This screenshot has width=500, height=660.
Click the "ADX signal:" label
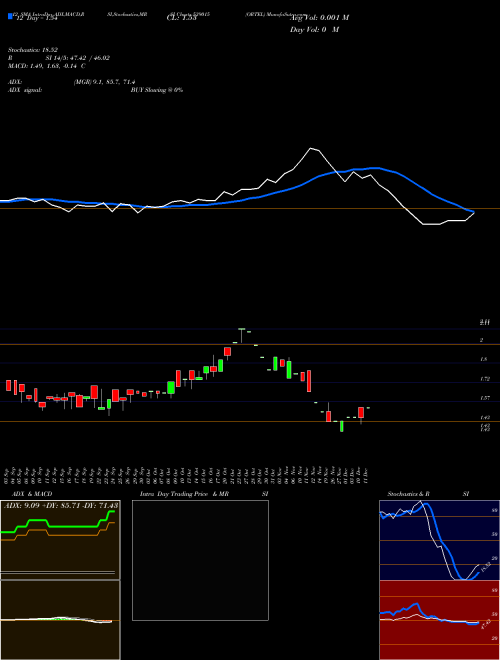(25, 90)
